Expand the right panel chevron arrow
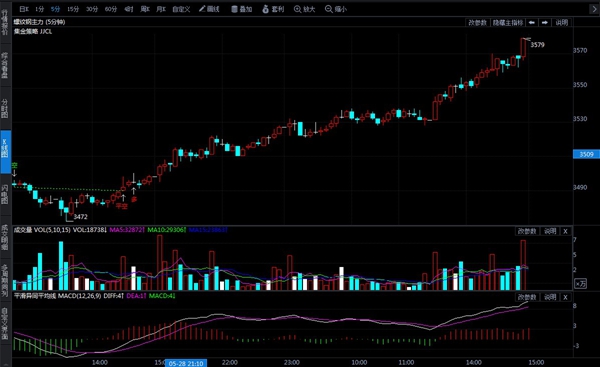Image resolution: width=600 pixels, height=367 pixels. pos(593,9)
